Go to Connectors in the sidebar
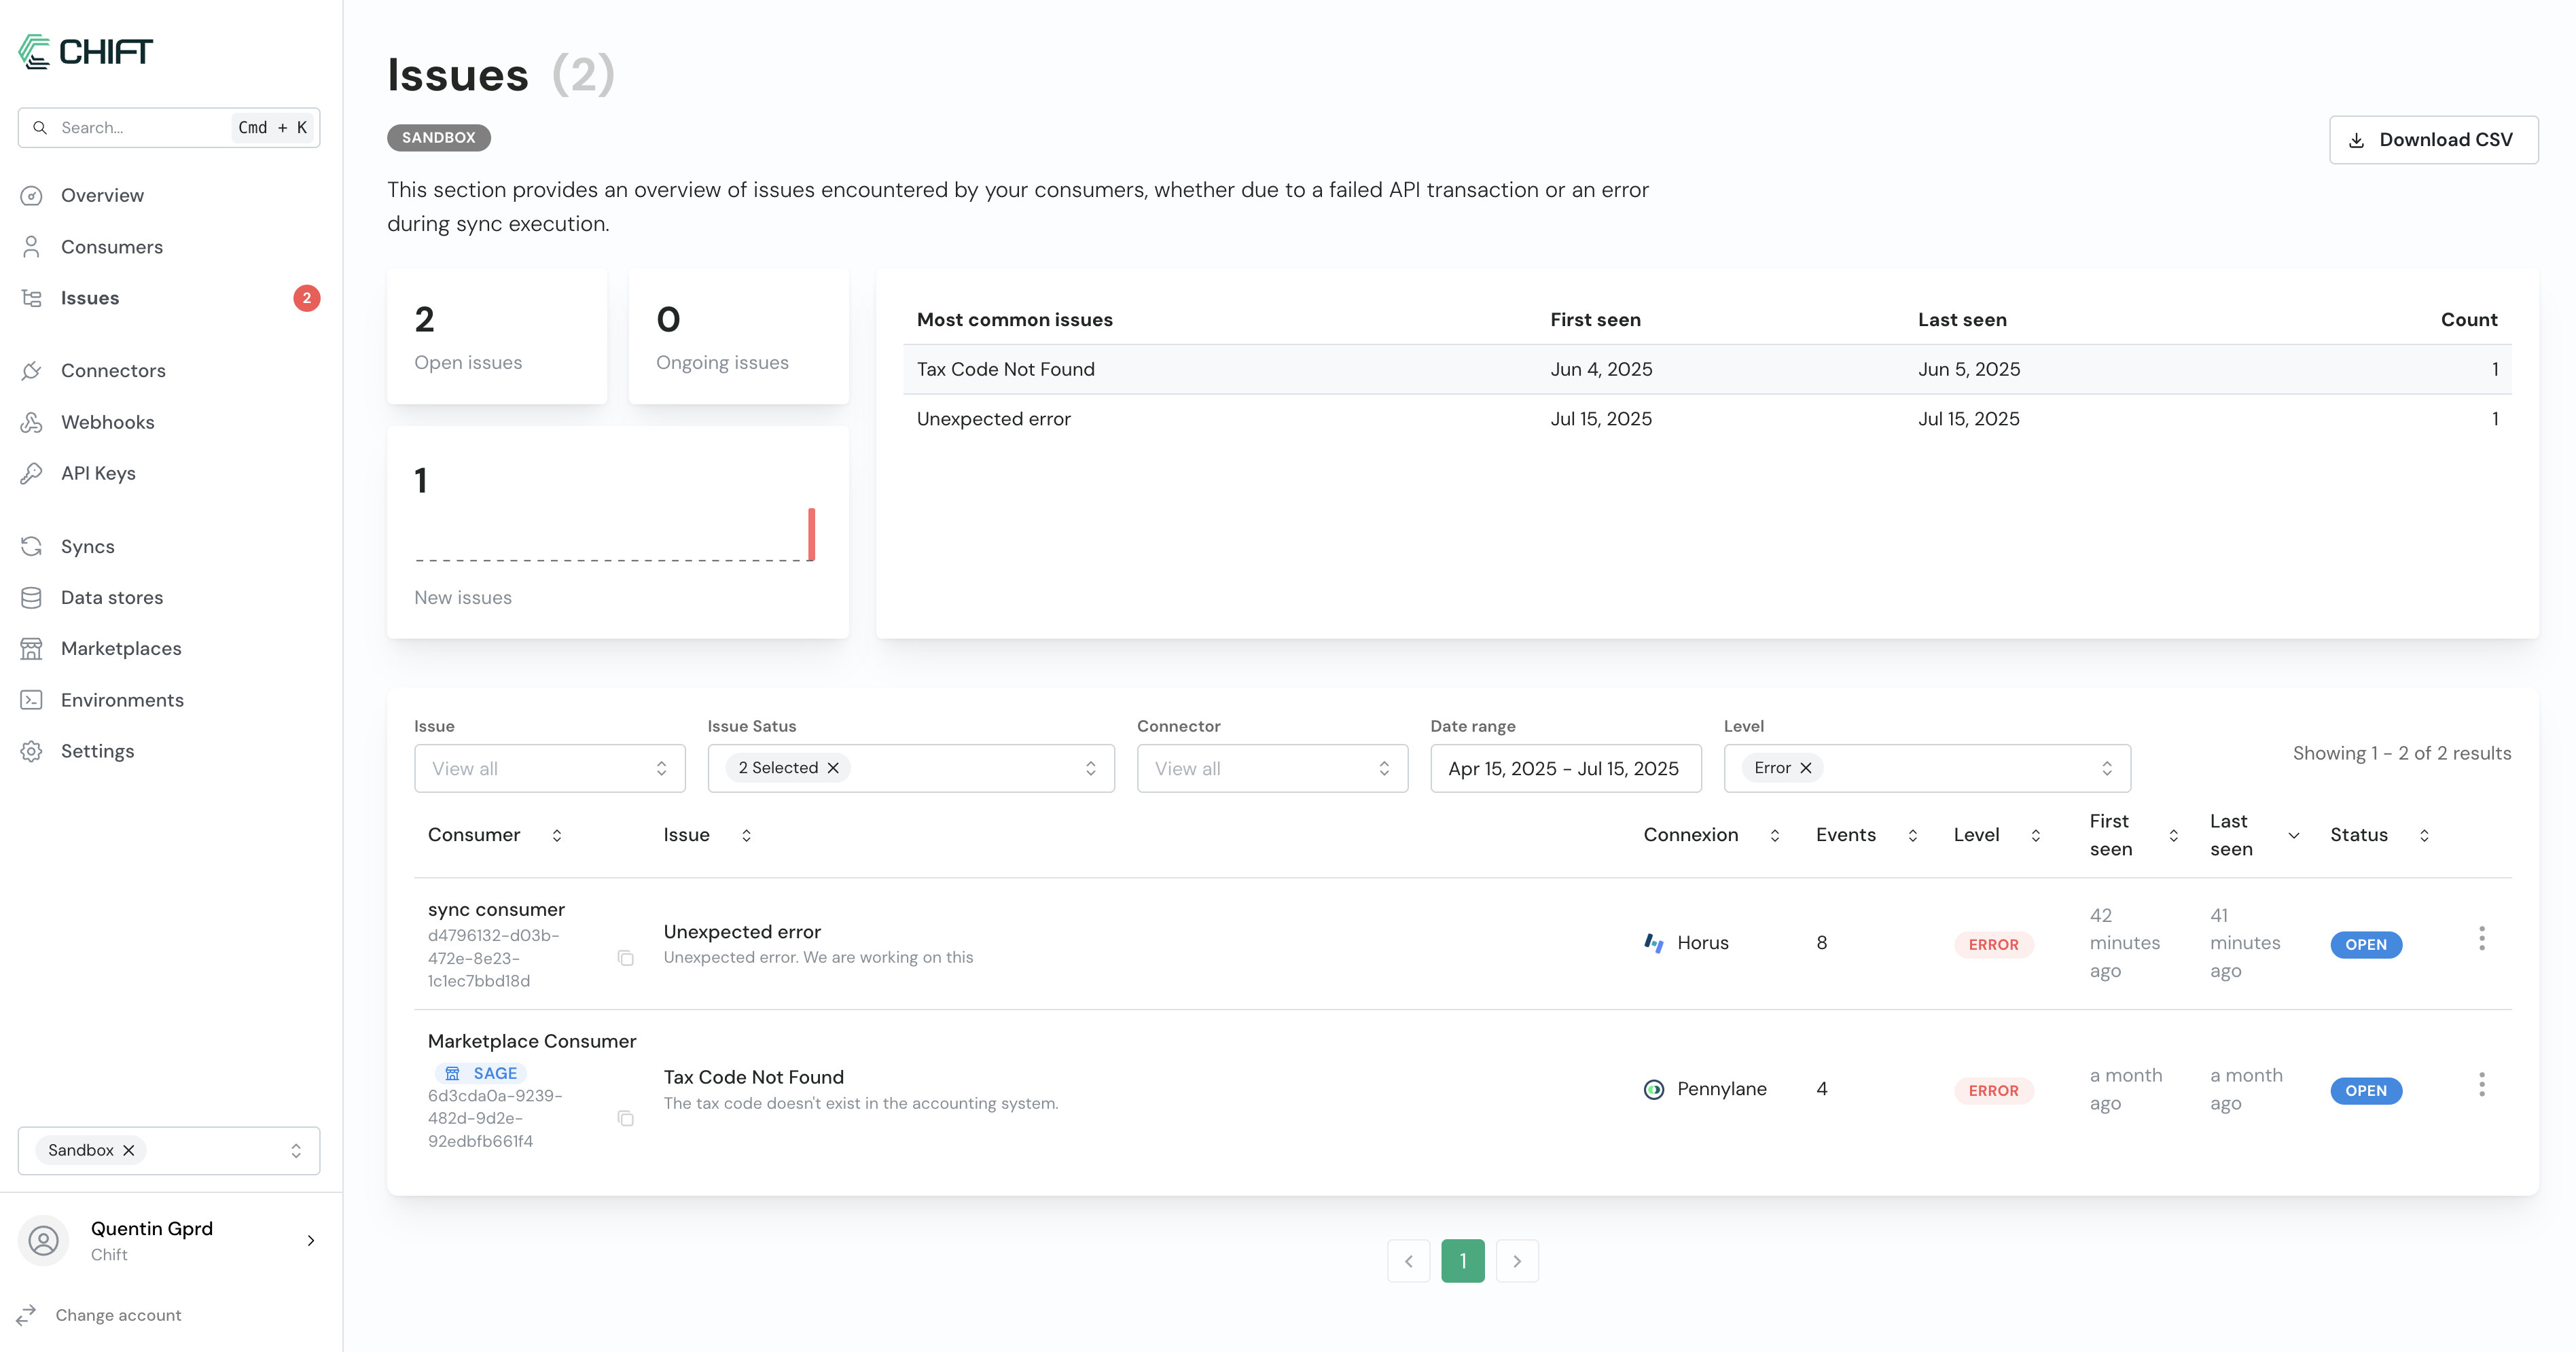The height and width of the screenshot is (1352, 2576). (113, 370)
